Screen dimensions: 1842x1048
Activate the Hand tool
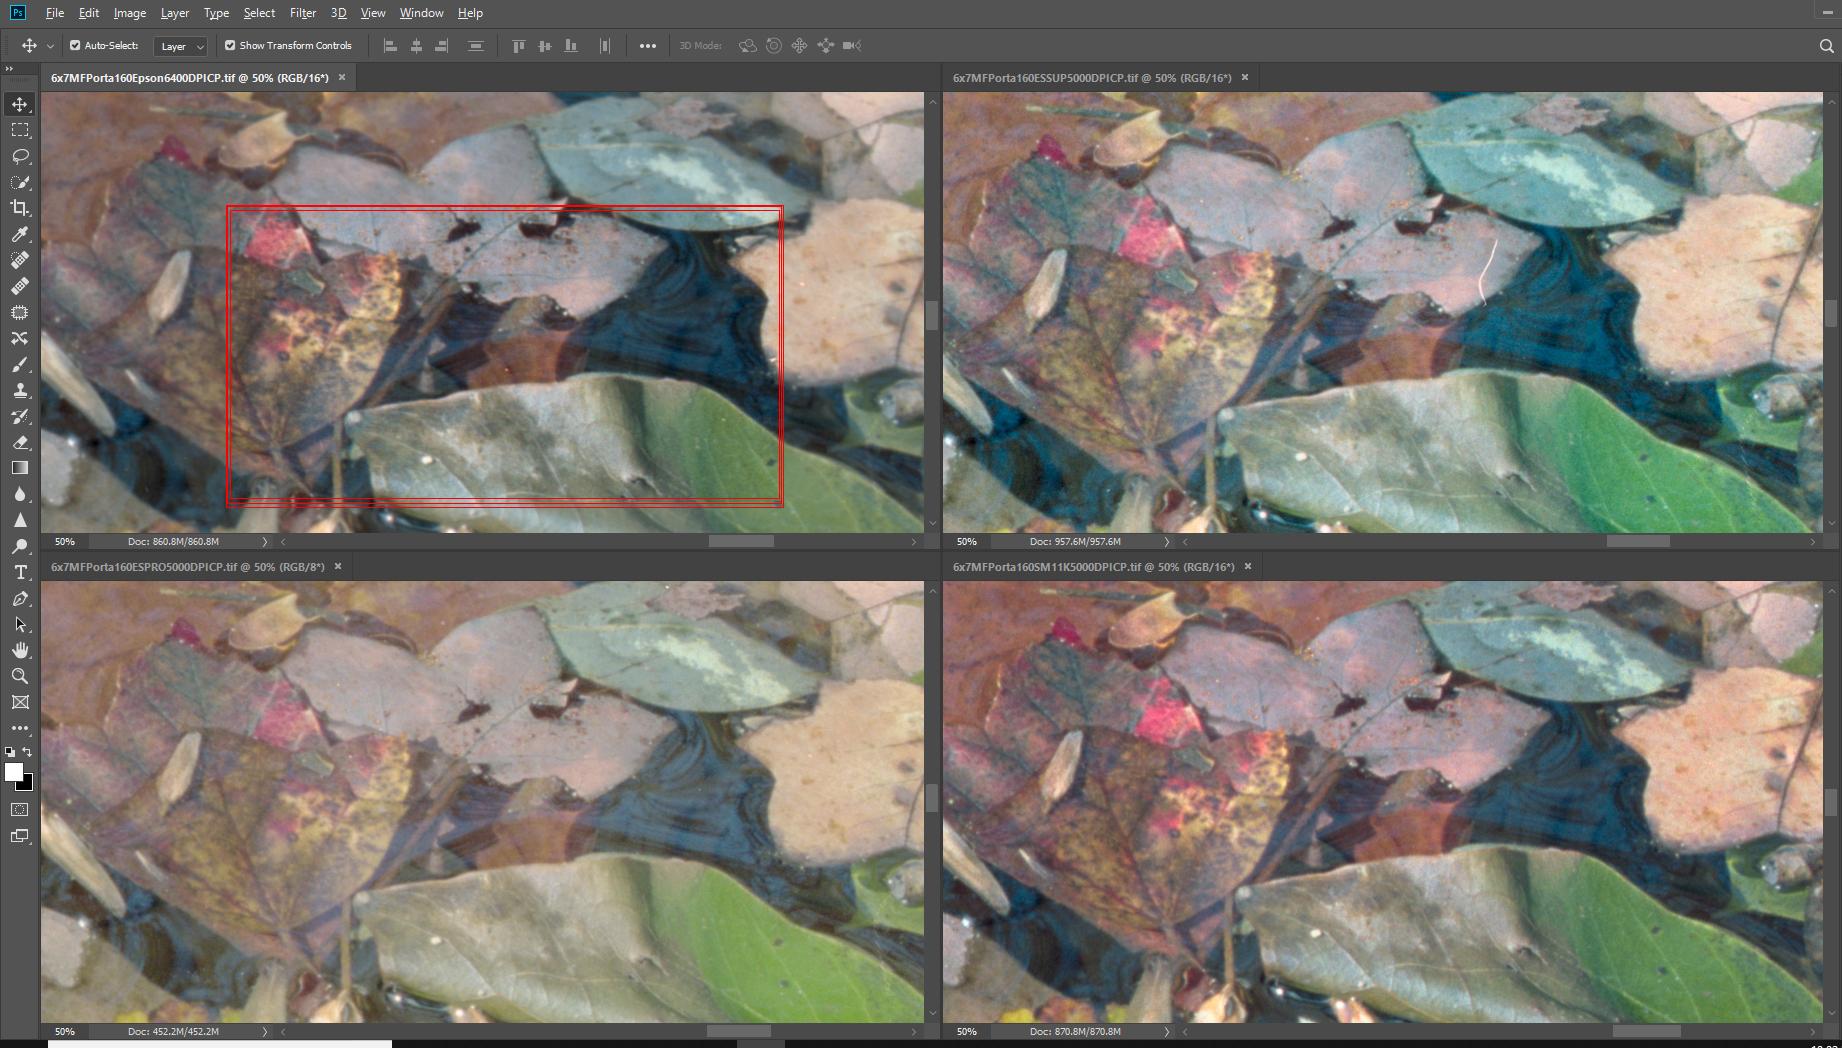(x=20, y=650)
